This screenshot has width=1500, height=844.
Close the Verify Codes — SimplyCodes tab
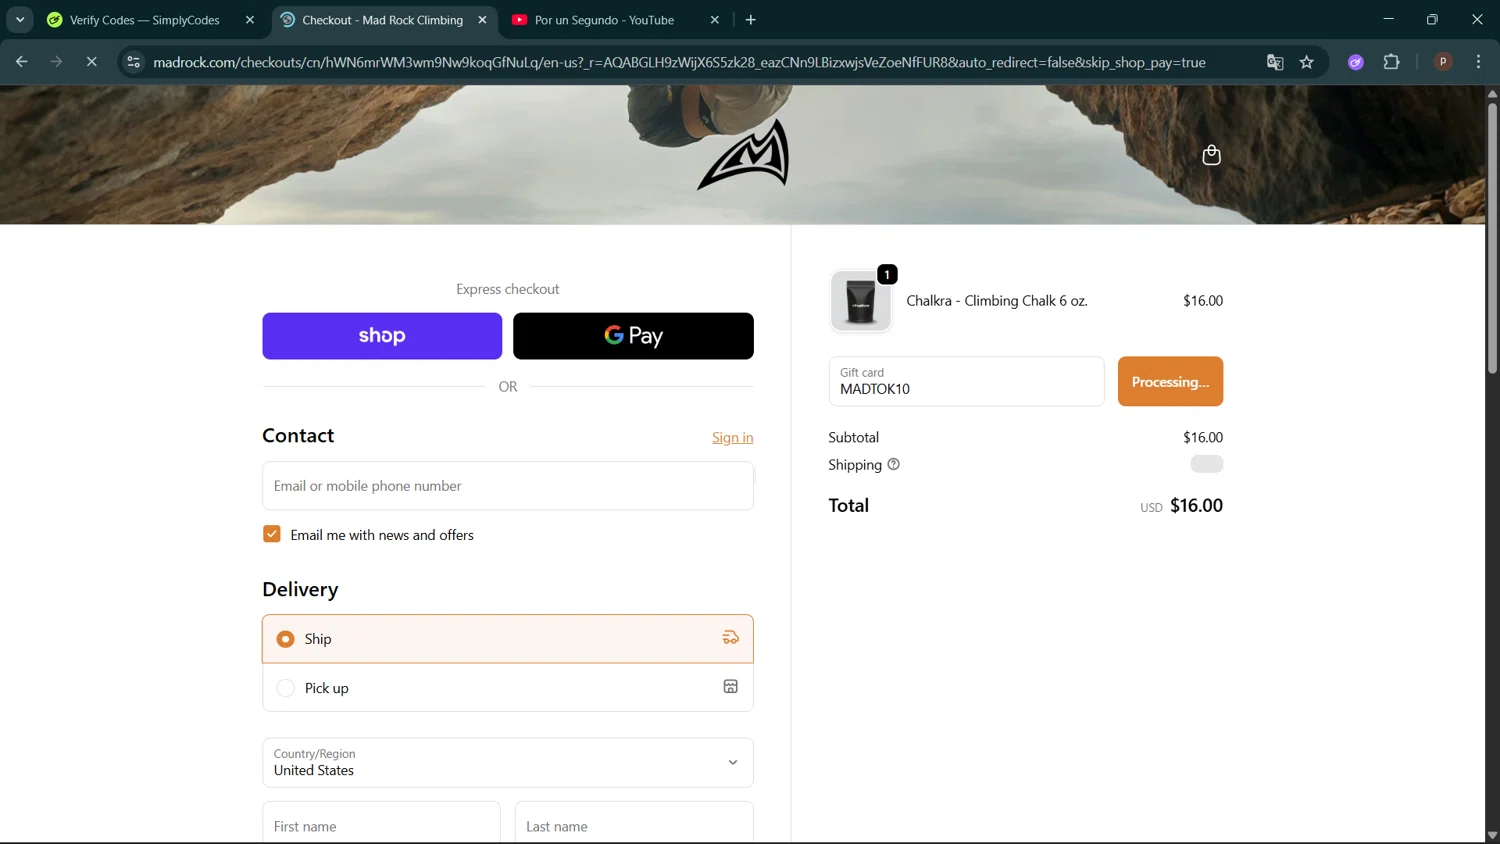click(x=250, y=20)
